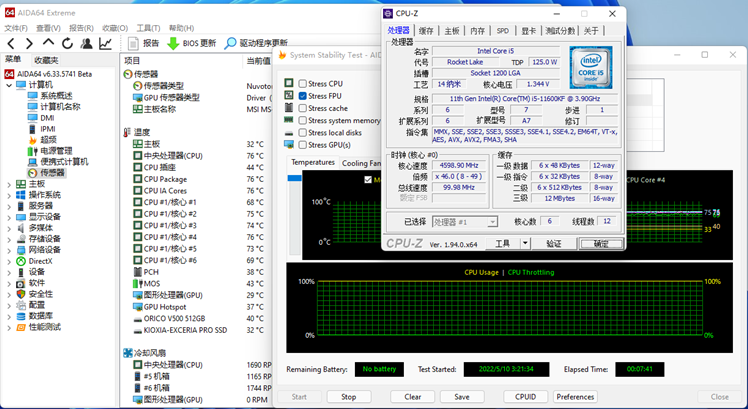
Task: Click the AIDA64 up-level arrow
Action: point(48,42)
